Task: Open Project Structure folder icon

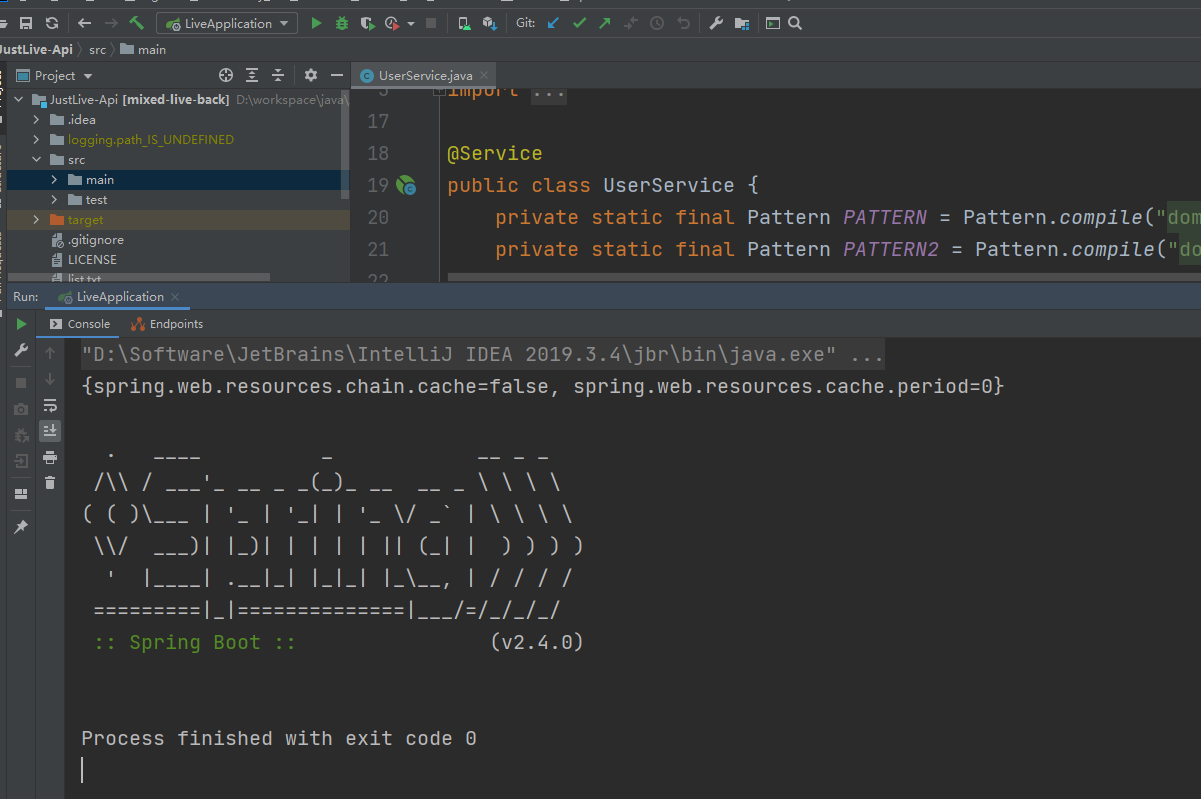Action: [x=742, y=23]
